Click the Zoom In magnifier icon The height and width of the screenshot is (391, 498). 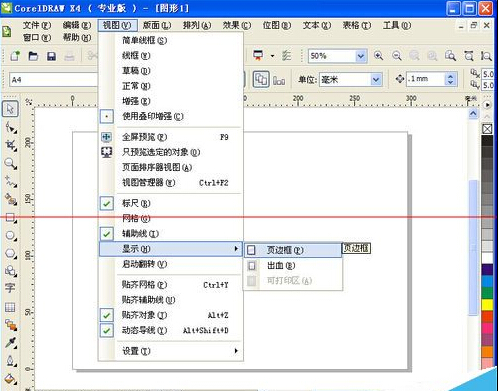click(378, 56)
